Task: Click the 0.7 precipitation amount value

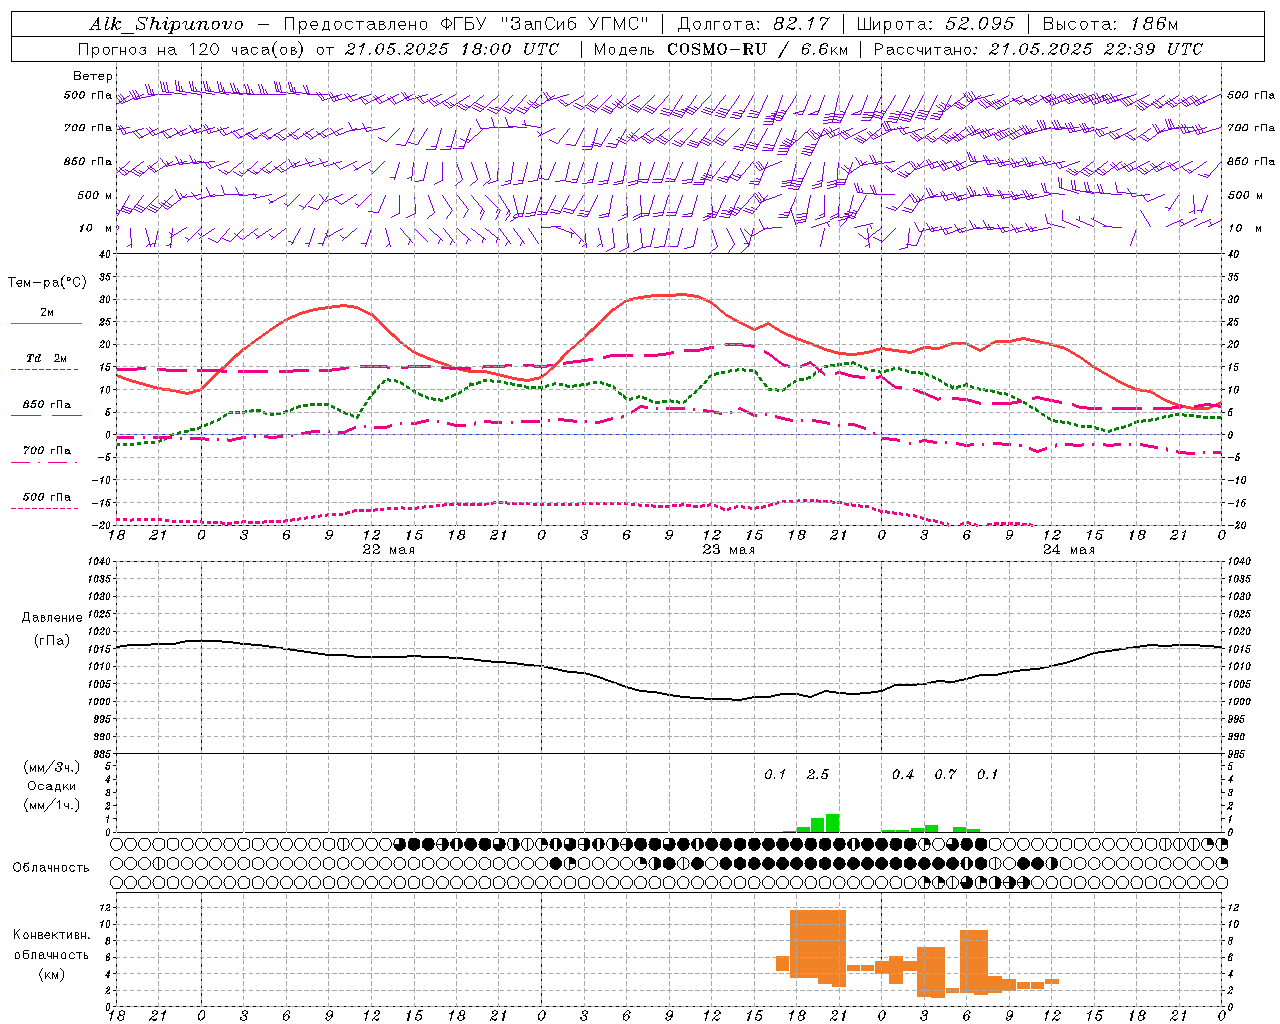Action: pyautogui.click(x=945, y=774)
